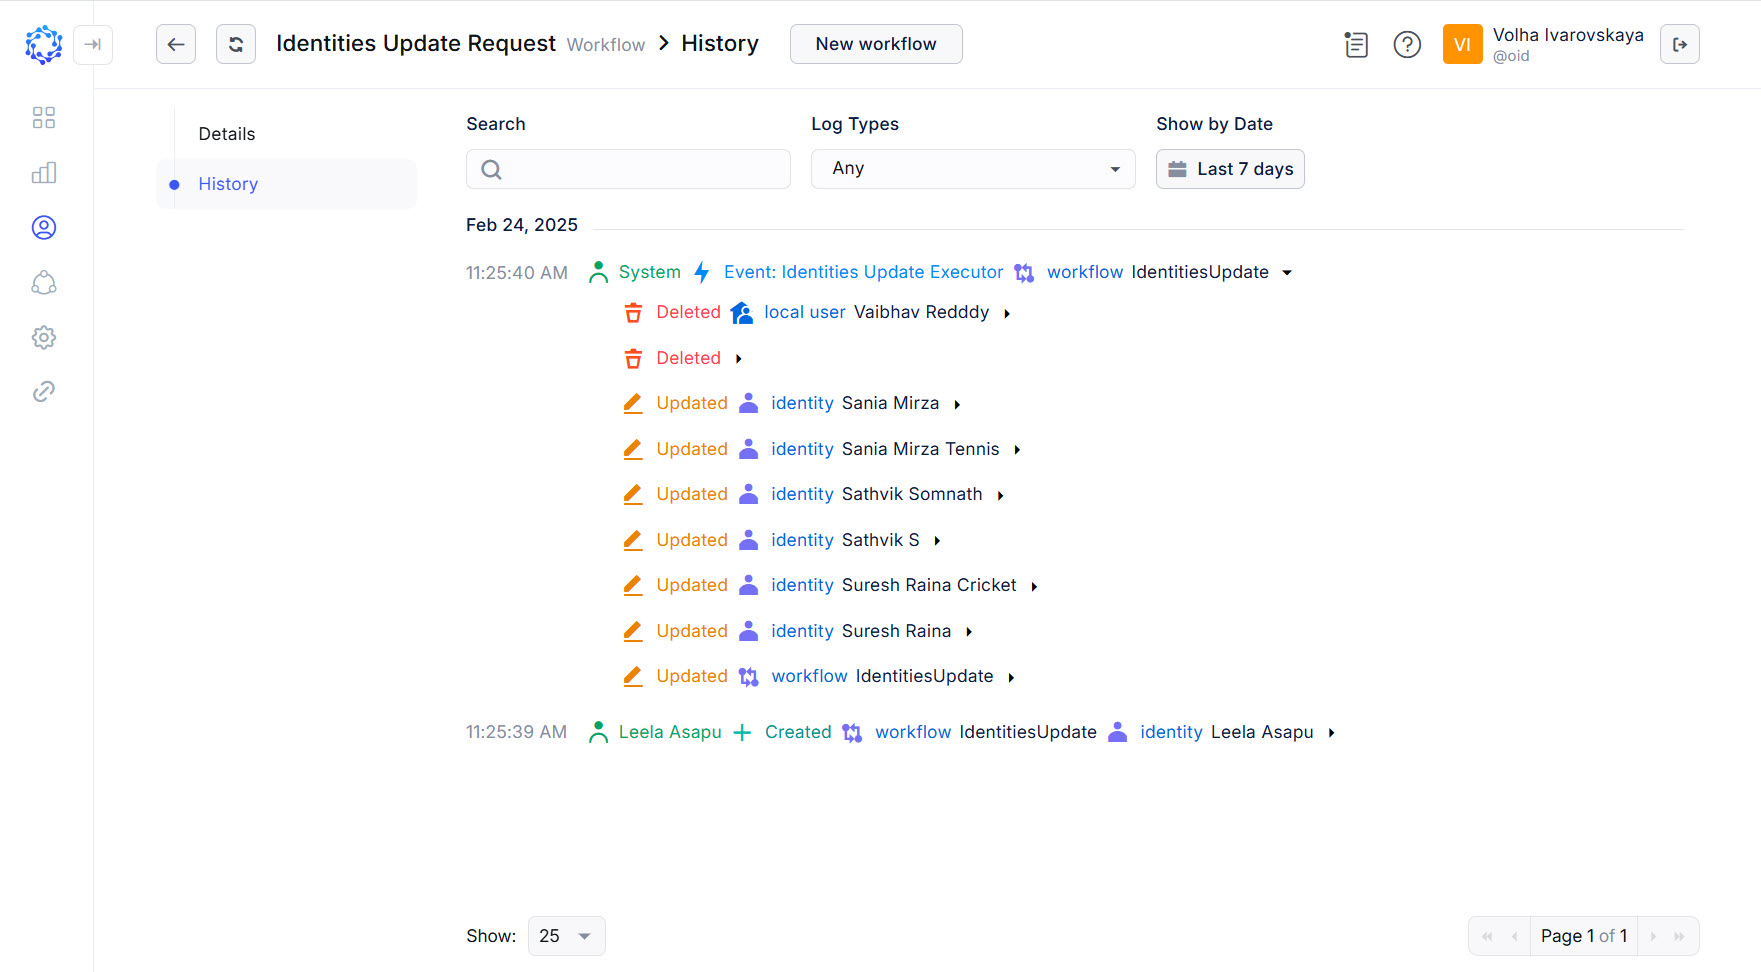Open the Last 7 days date filter

(x=1229, y=168)
